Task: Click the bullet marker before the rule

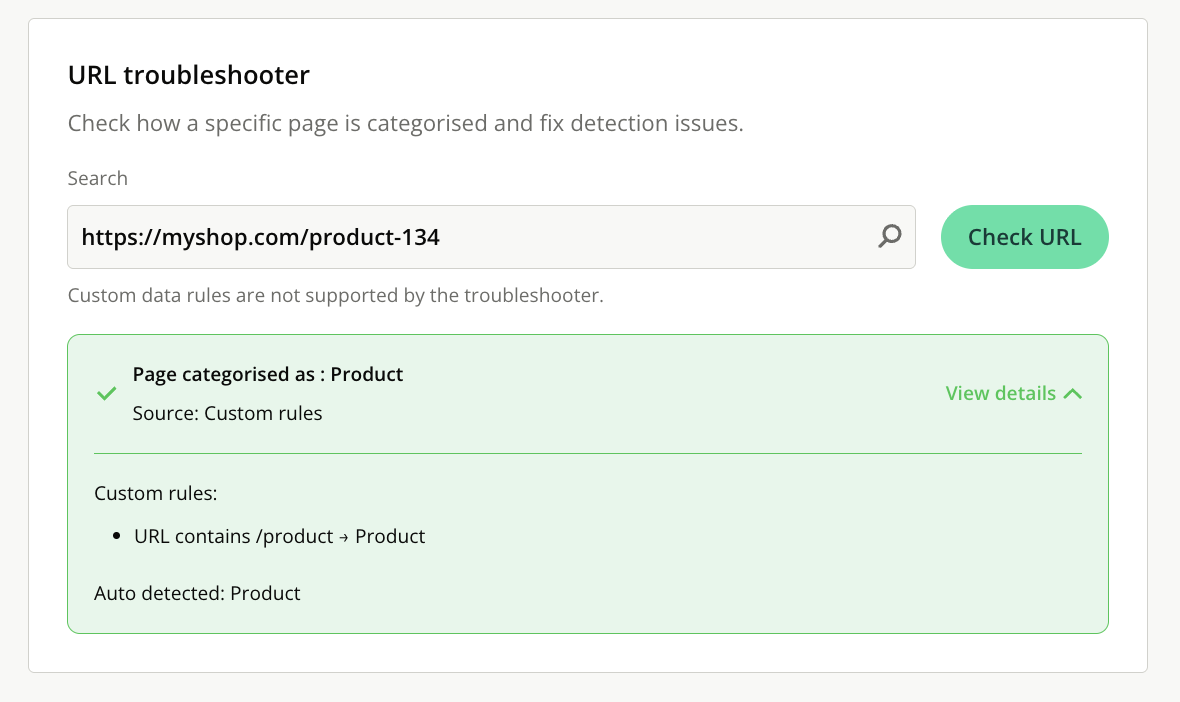Action: click(117, 537)
